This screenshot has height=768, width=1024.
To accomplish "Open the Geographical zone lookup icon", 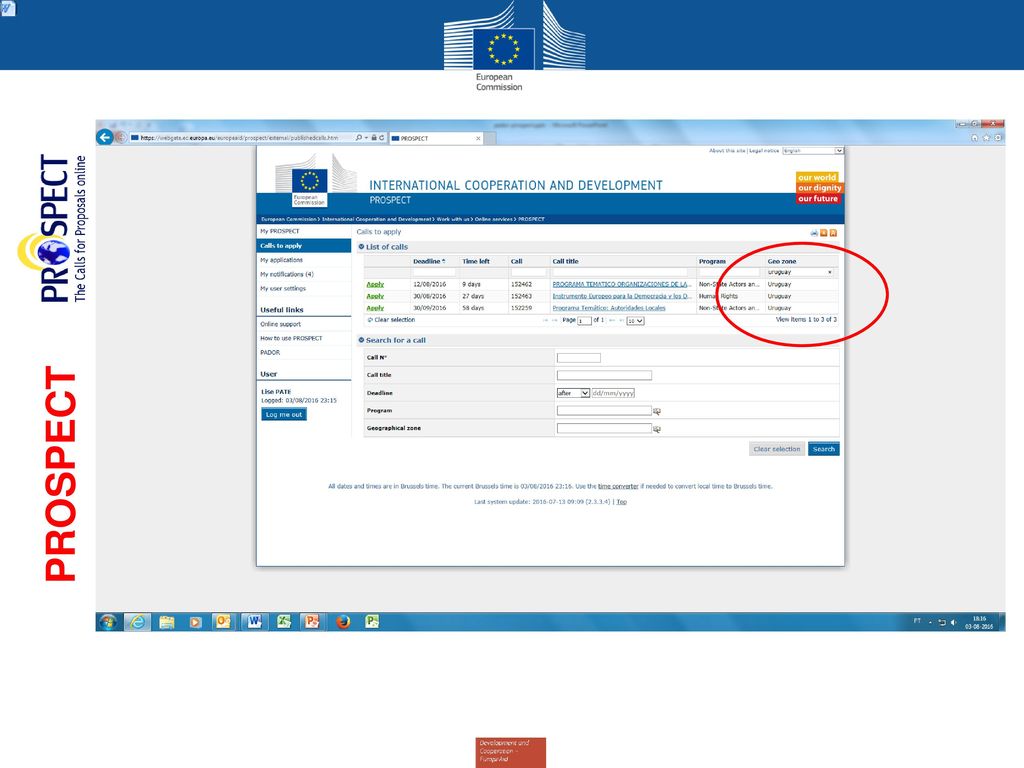I will pos(657,429).
